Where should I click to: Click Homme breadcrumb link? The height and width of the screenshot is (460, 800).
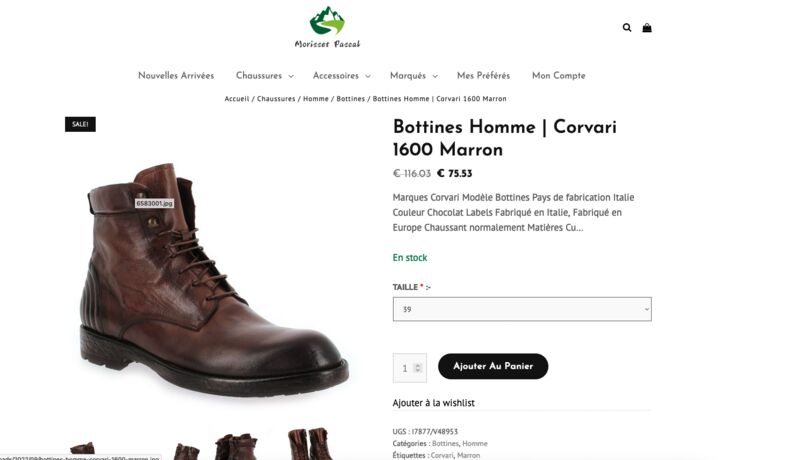(316, 99)
